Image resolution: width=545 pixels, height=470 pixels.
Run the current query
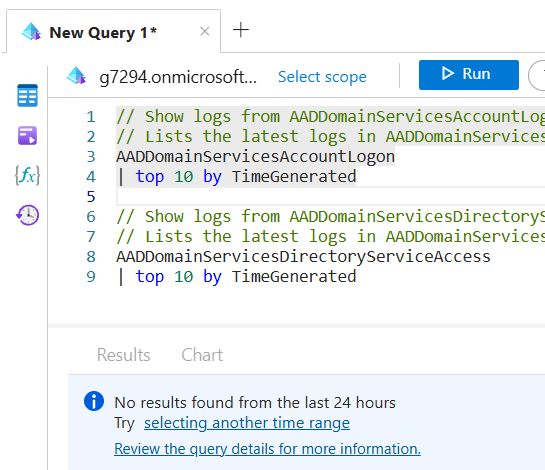click(469, 75)
